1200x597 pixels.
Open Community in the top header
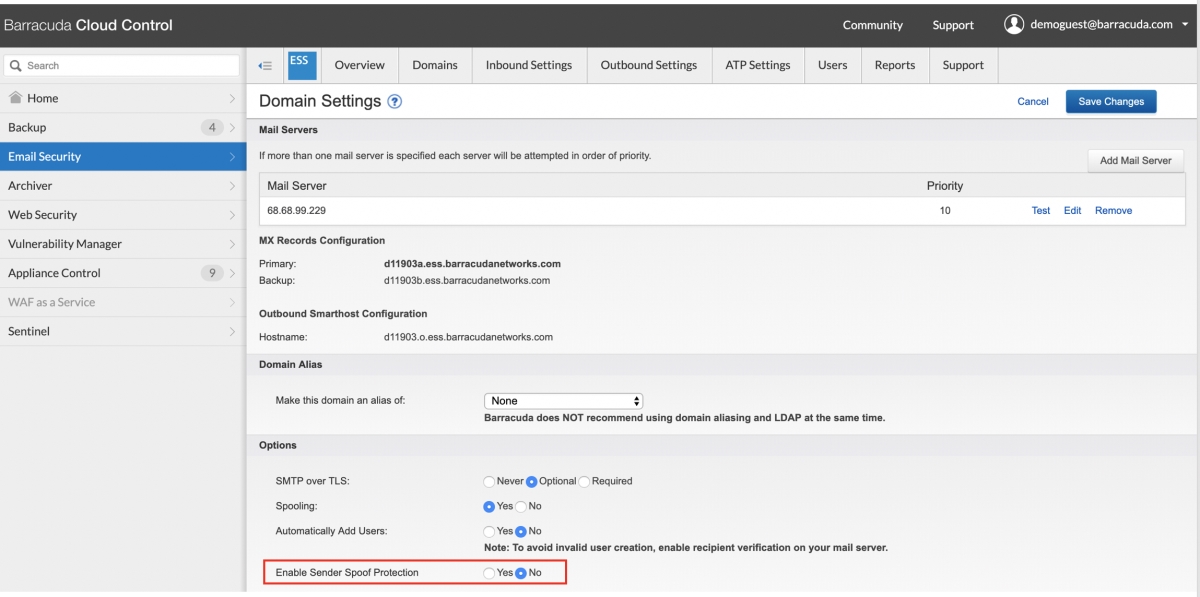pyautogui.click(x=872, y=25)
